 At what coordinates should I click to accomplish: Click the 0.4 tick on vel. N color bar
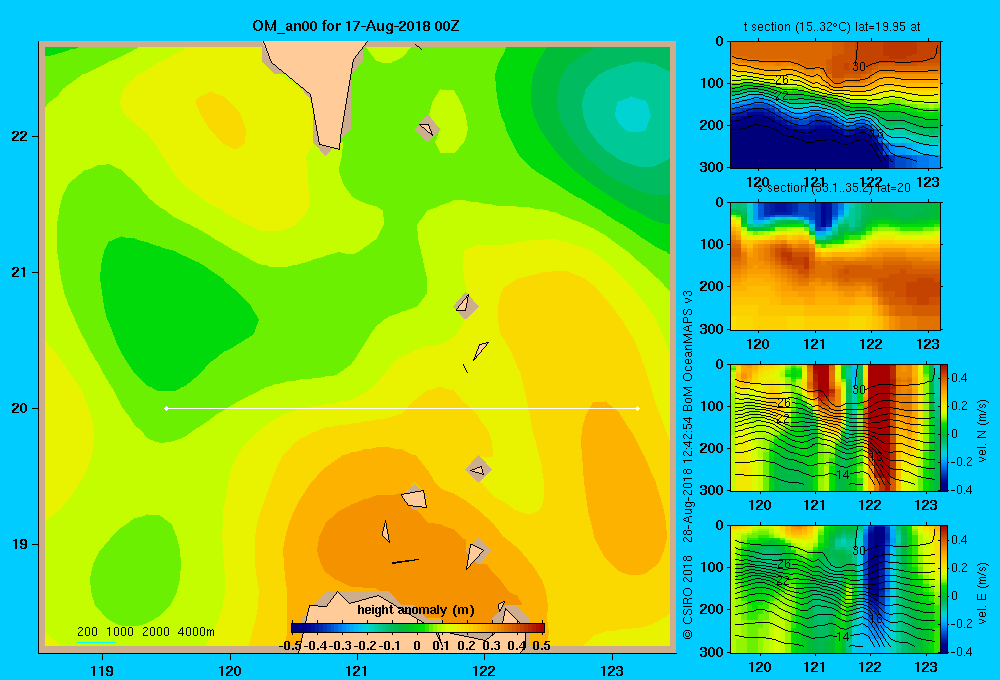tap(959, 378)
